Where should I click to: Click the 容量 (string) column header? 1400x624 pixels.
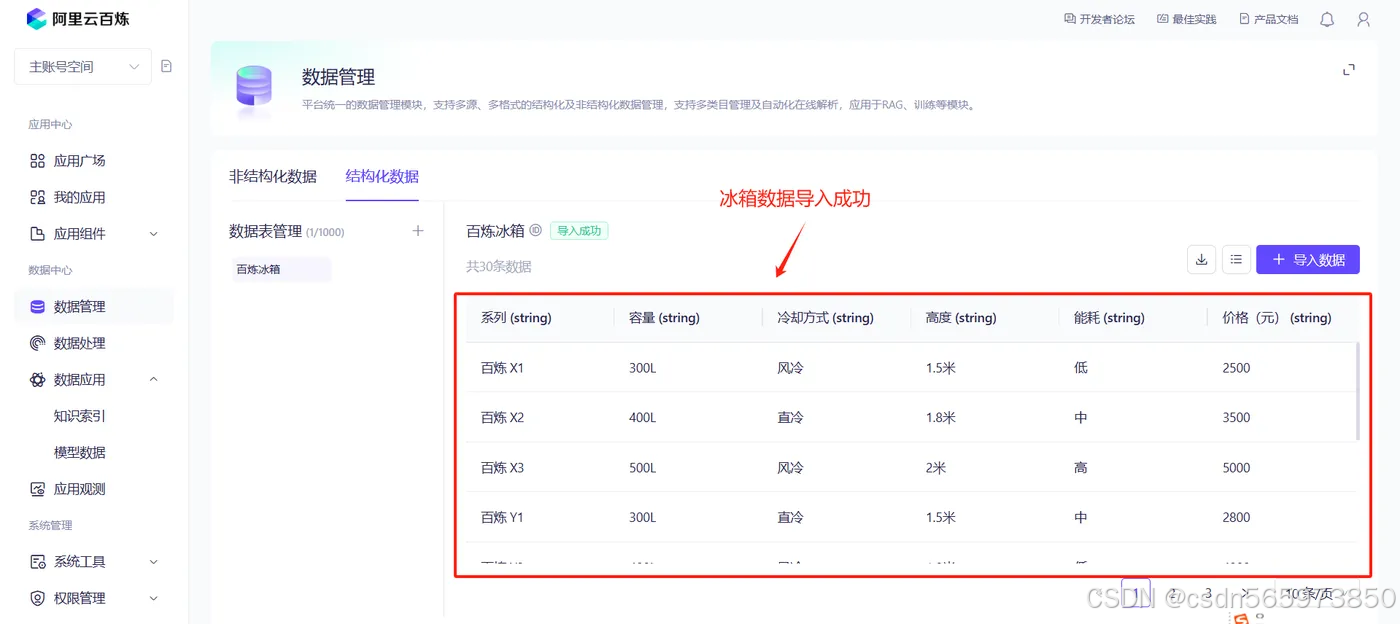664,318
